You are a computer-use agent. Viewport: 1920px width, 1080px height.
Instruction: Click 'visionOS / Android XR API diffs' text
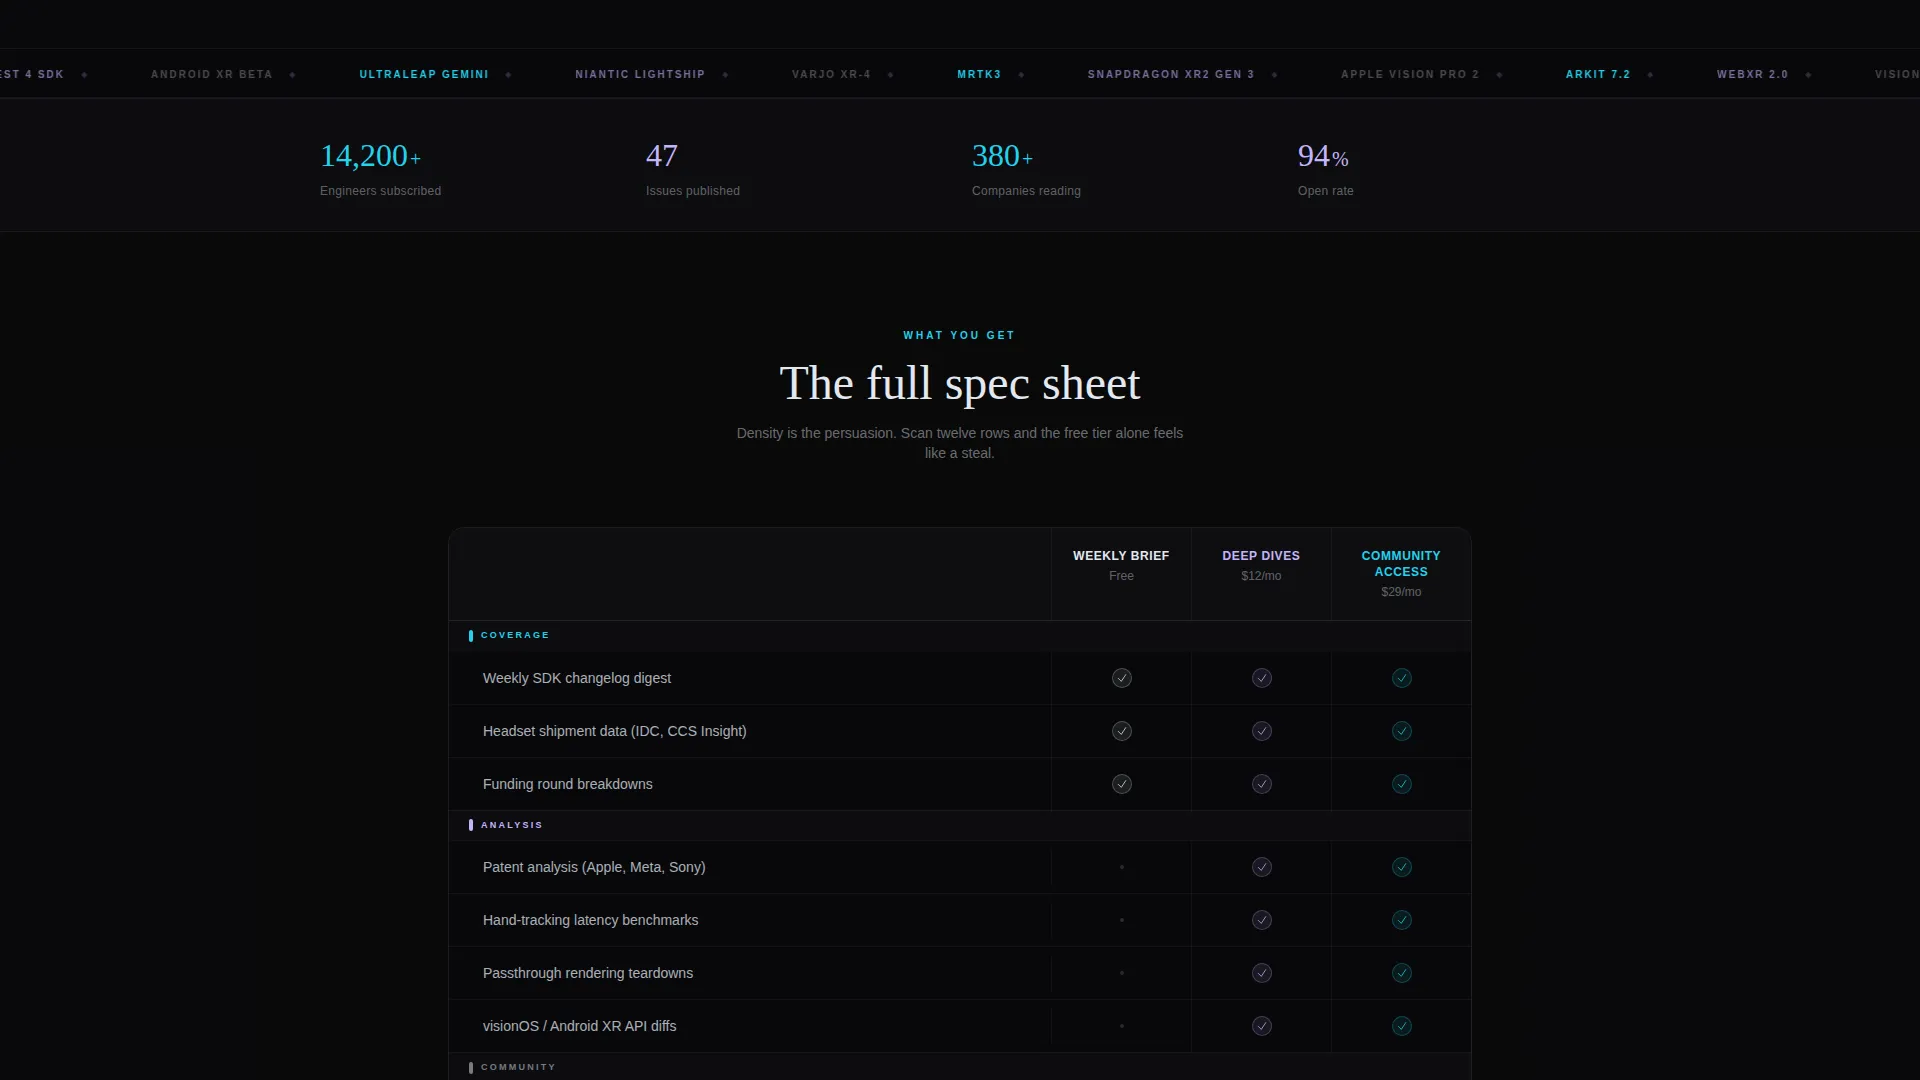(x=580, y=1026)
